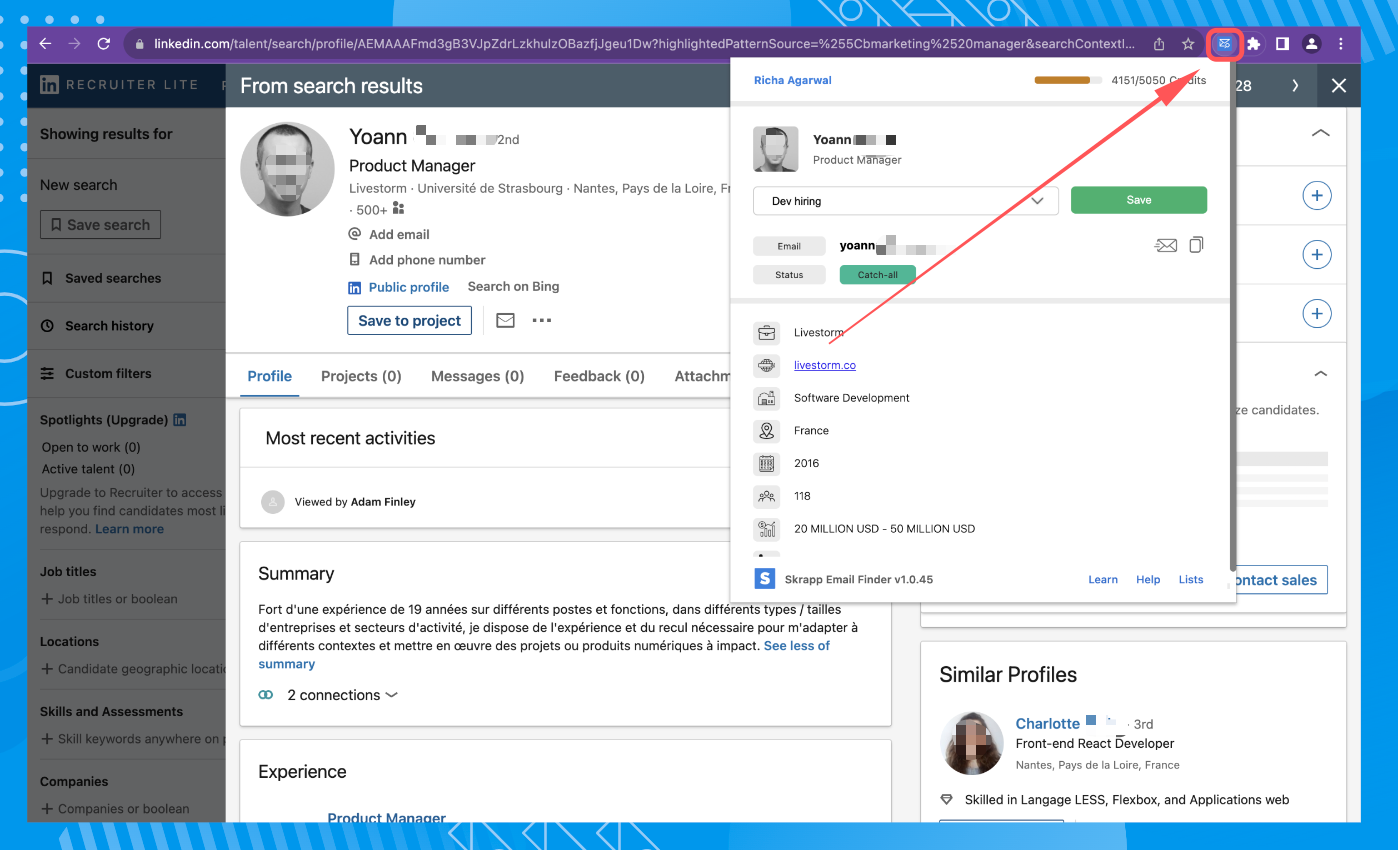Image resolution: width=1398 pixels, height=850 pixels.
Task: Open the Dev hiring list dropdown
Action: tap(905, 201)
